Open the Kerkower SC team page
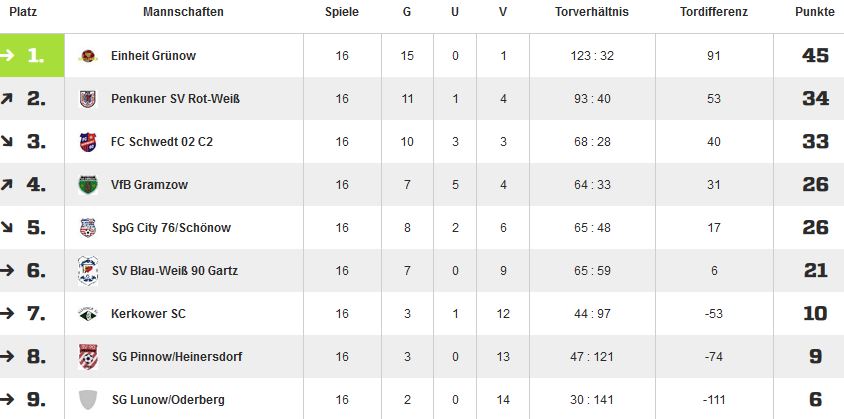The image size is (844, 419). pyautogui.click(x=148, y=313)
